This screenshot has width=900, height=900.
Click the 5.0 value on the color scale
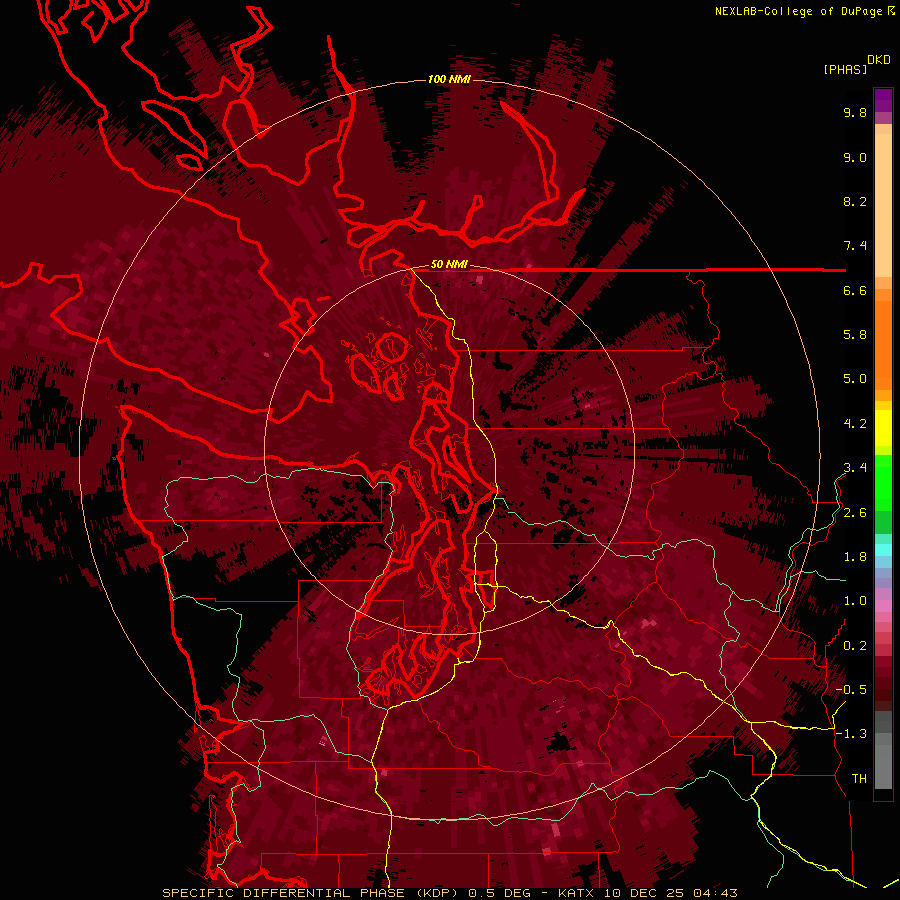pyautogui.click(x=855, y=379)
